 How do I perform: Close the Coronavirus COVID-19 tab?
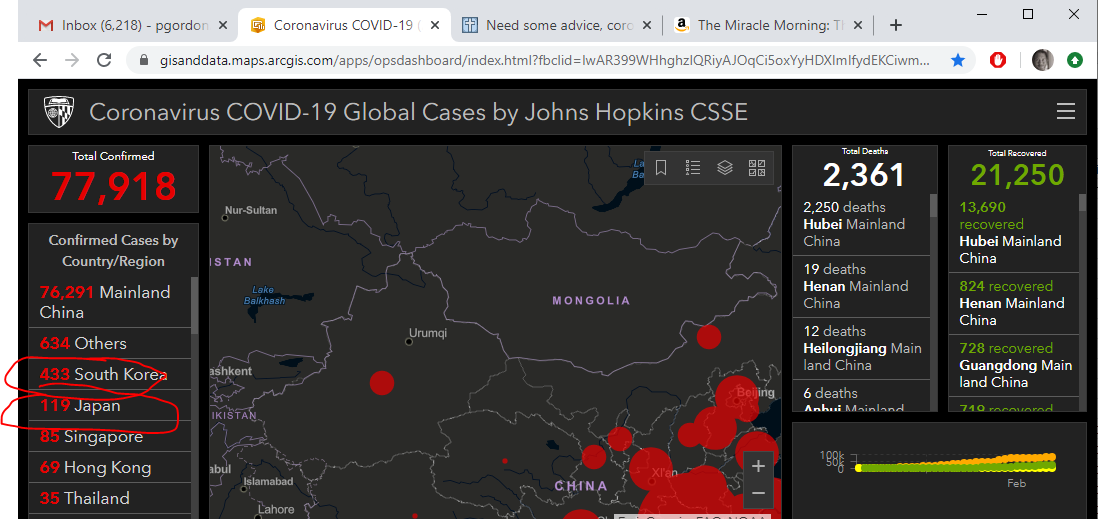click(x=435, y=25)
